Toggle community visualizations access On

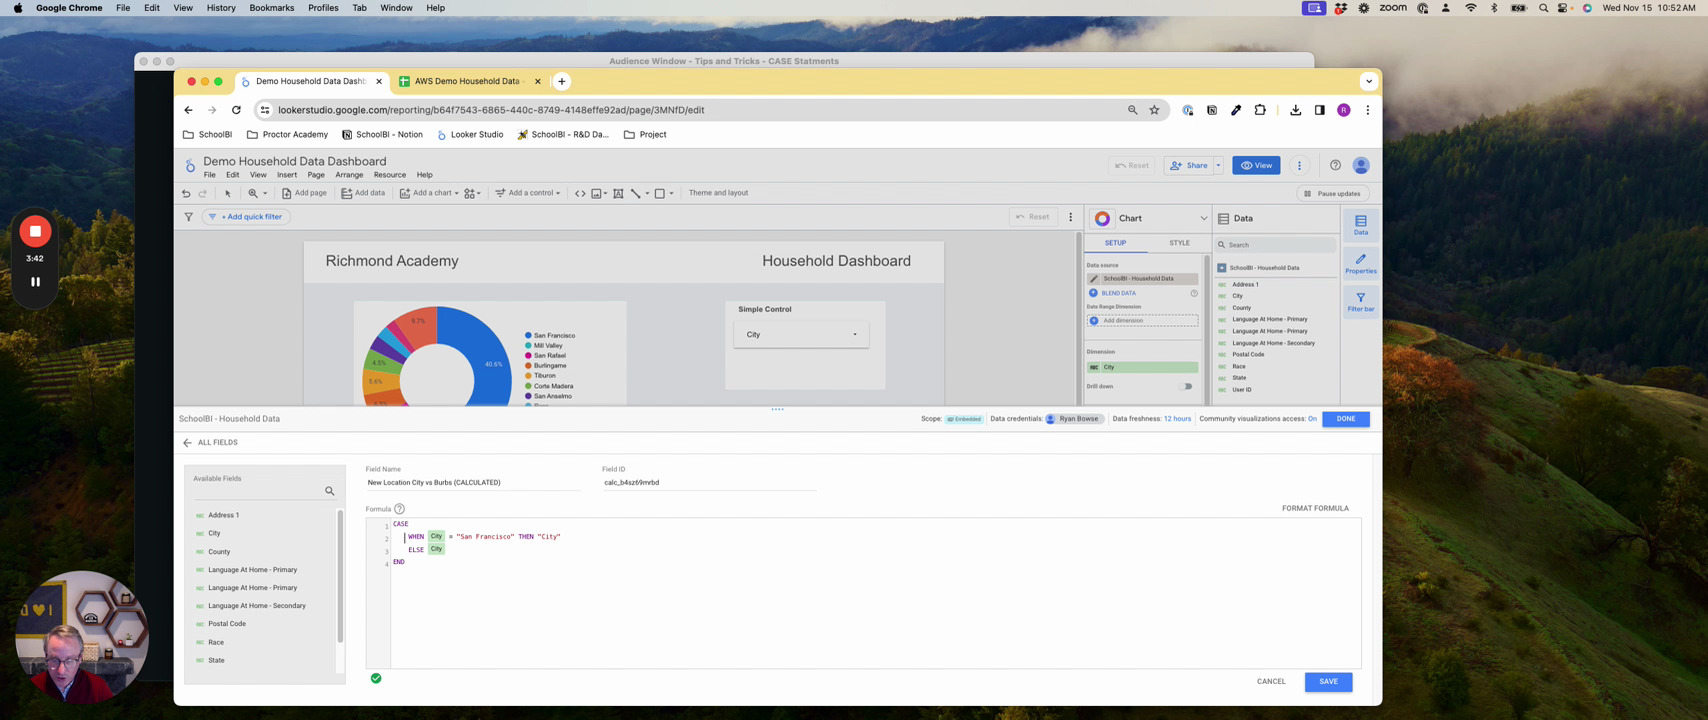1312,419
